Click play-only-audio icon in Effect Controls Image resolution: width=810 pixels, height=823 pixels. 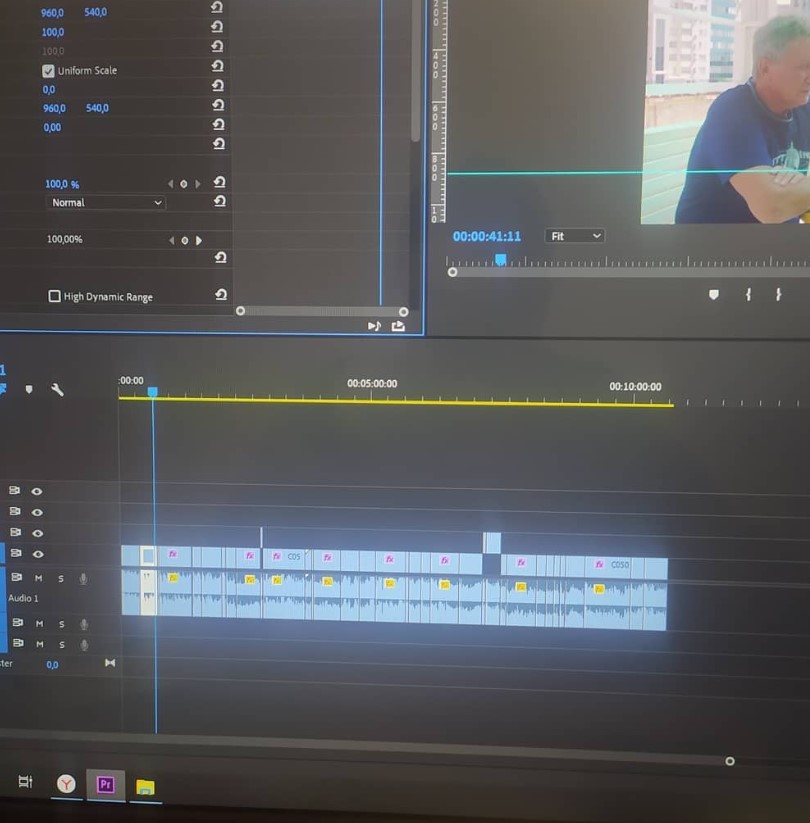(374, 326)
